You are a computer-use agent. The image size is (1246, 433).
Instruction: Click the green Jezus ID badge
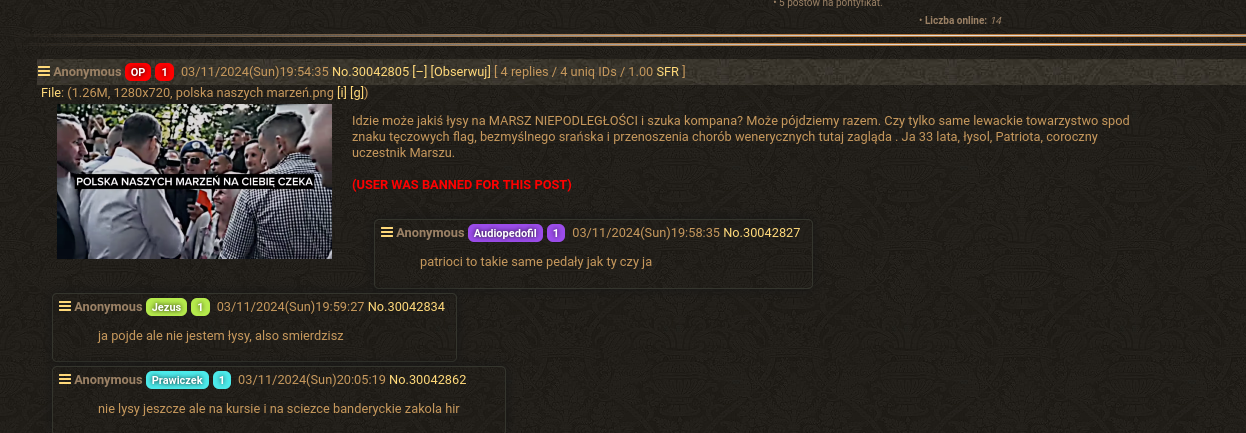pos(167,307)
